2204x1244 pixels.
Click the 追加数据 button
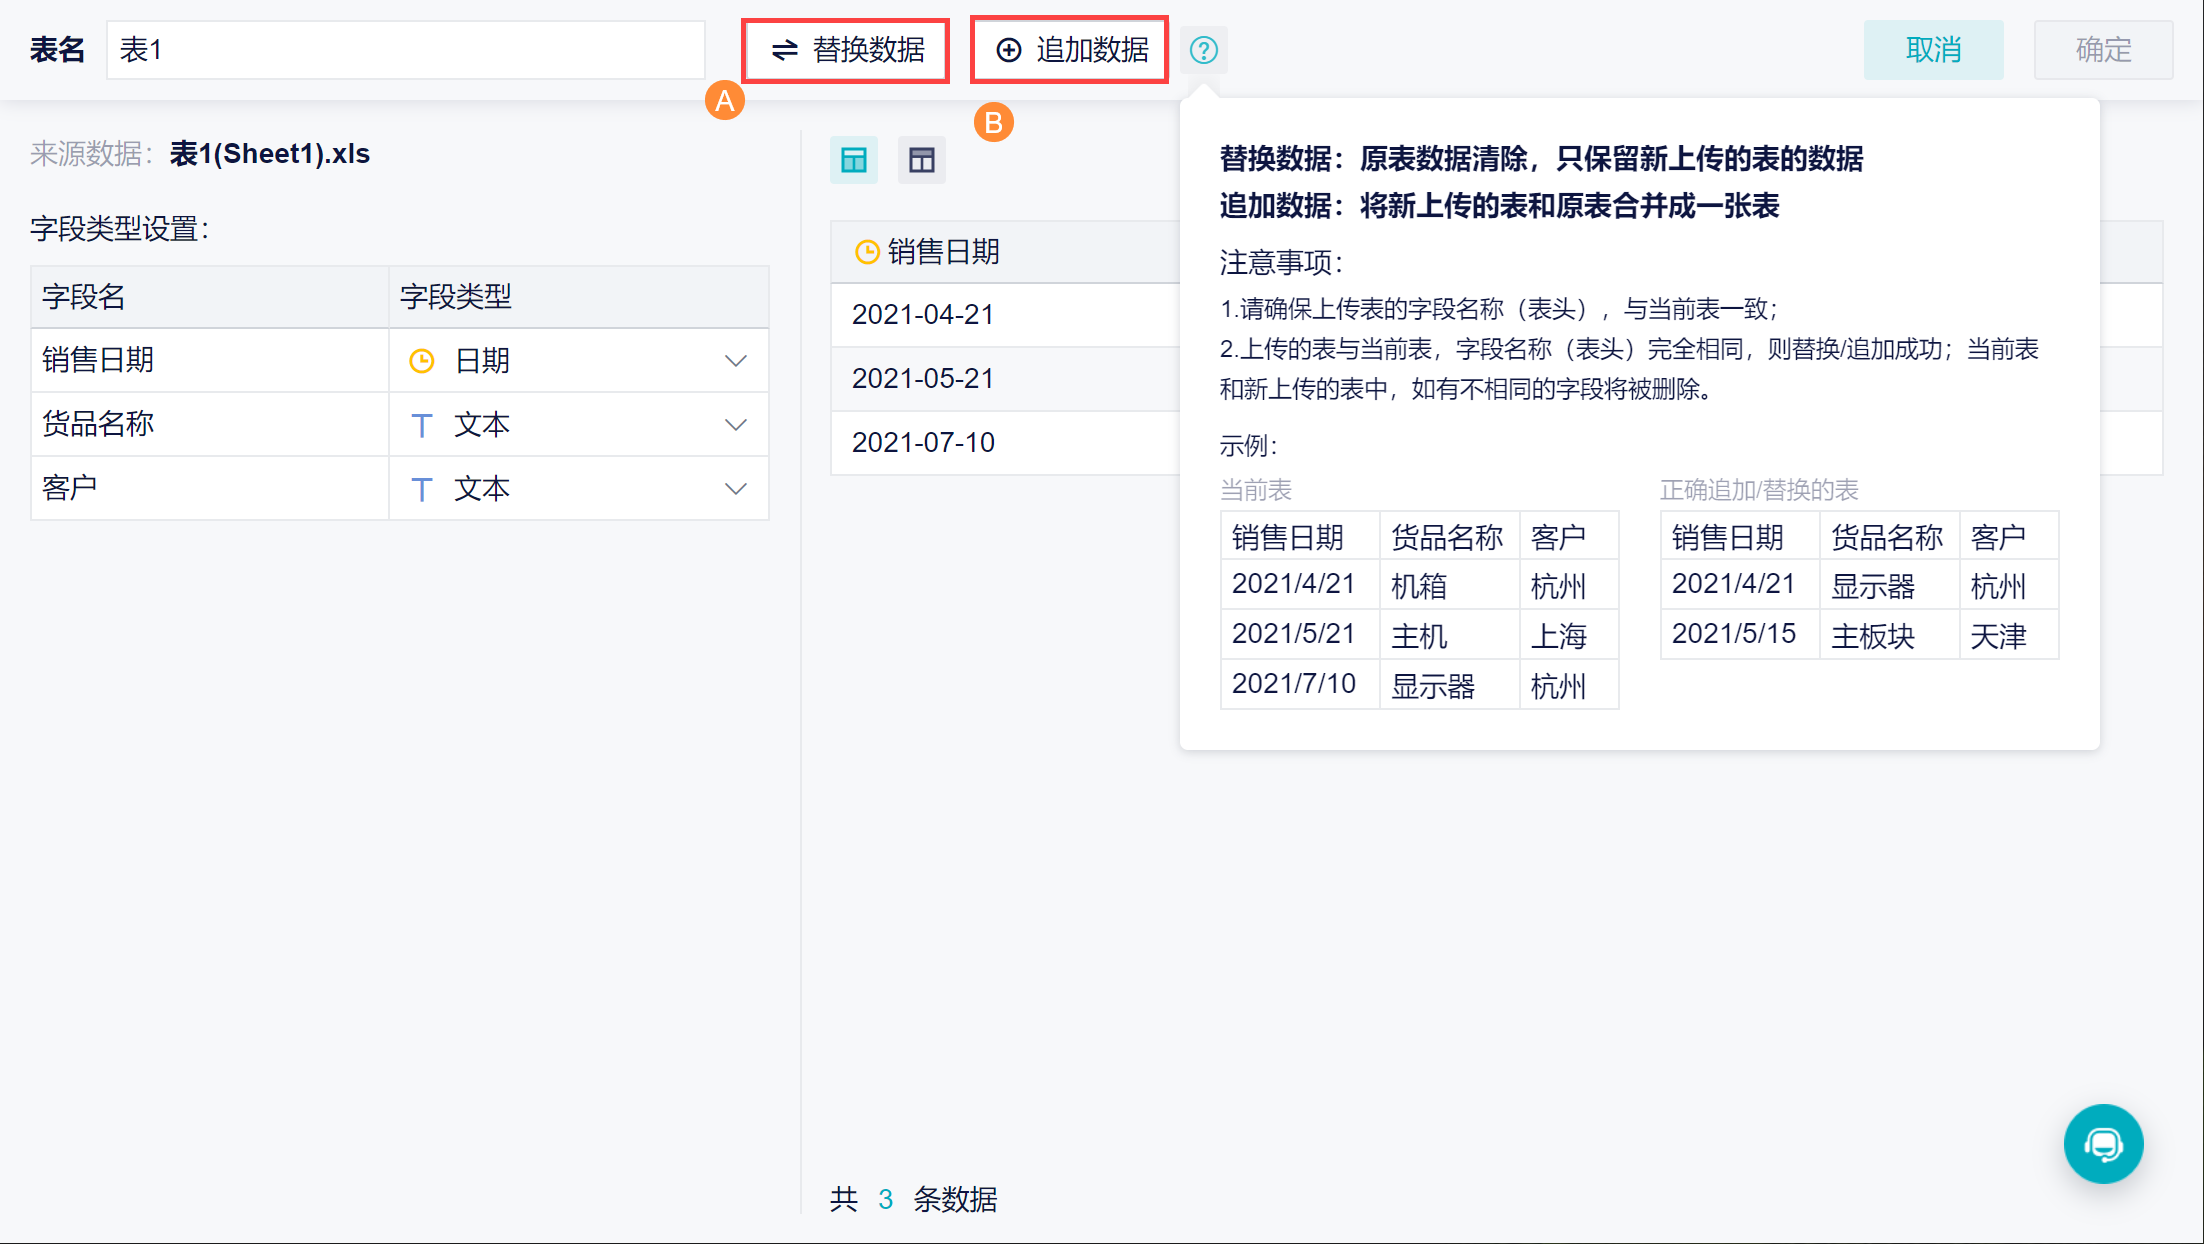click(x=1070, y=50)
